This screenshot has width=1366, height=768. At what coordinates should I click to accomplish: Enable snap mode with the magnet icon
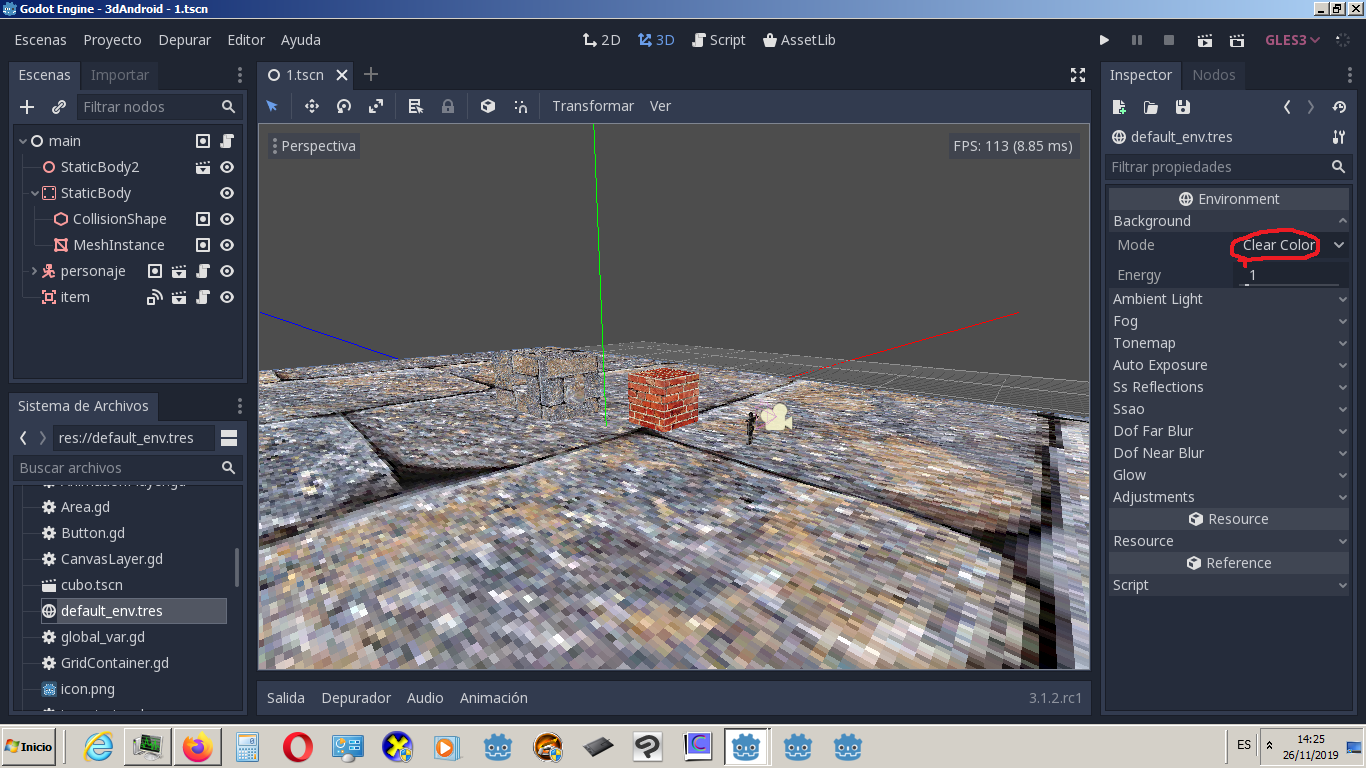tap(520, 105)
